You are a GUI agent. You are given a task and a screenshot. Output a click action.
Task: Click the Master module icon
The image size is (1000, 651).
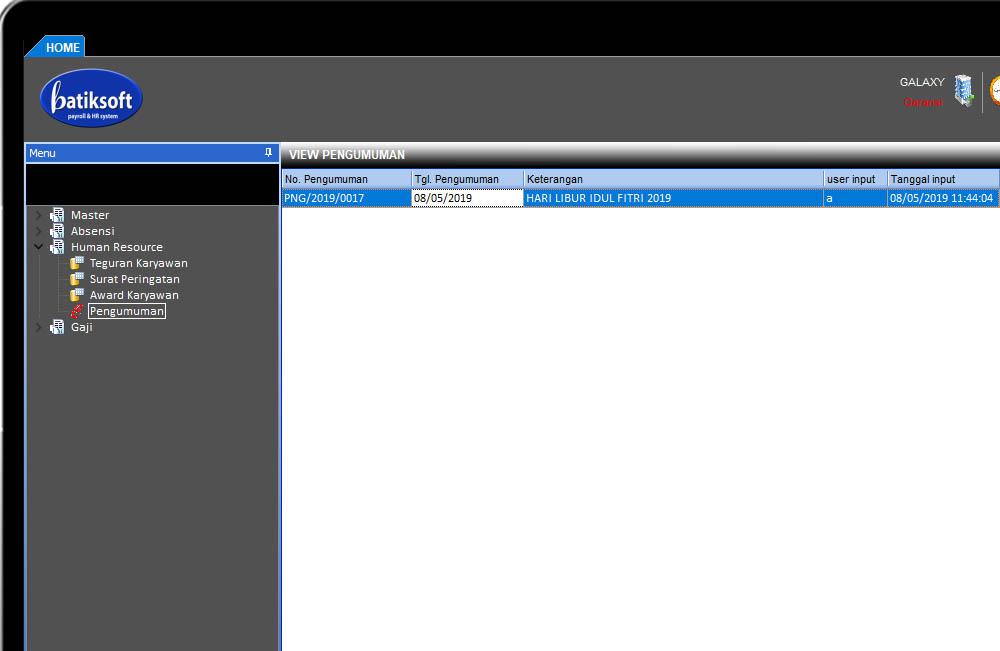tap(57, 215)
